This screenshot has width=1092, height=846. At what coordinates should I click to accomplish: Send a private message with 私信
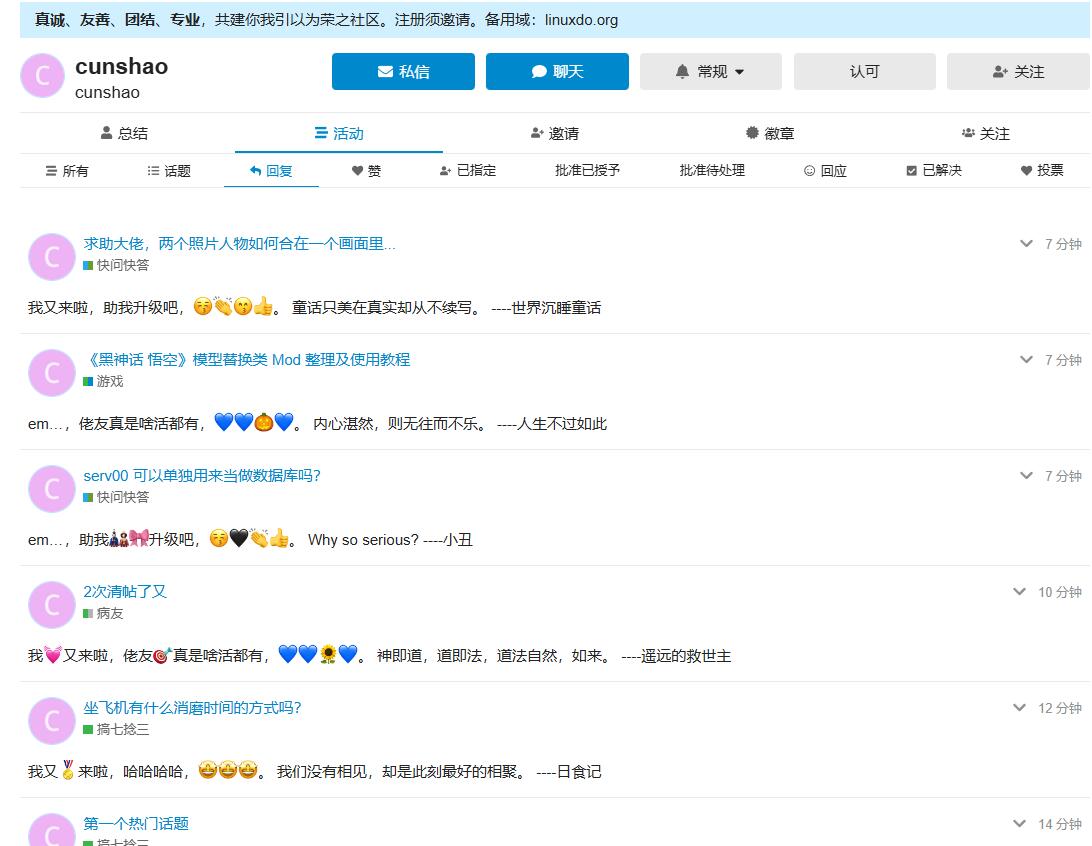[x=403, y=71]
